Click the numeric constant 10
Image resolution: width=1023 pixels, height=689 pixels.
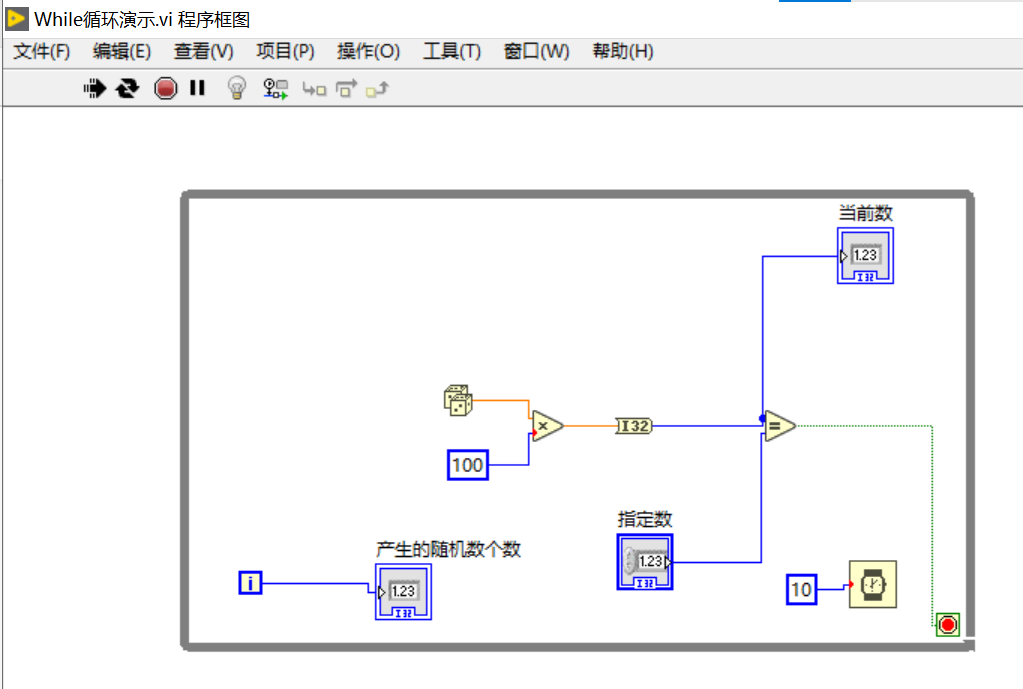801,590
